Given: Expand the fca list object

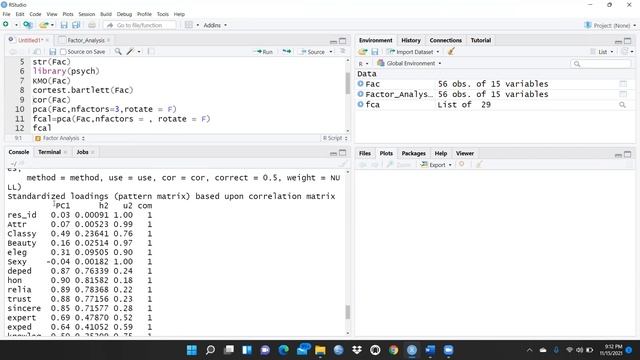Looking at the screenshot, I should [x=360, y=104].
